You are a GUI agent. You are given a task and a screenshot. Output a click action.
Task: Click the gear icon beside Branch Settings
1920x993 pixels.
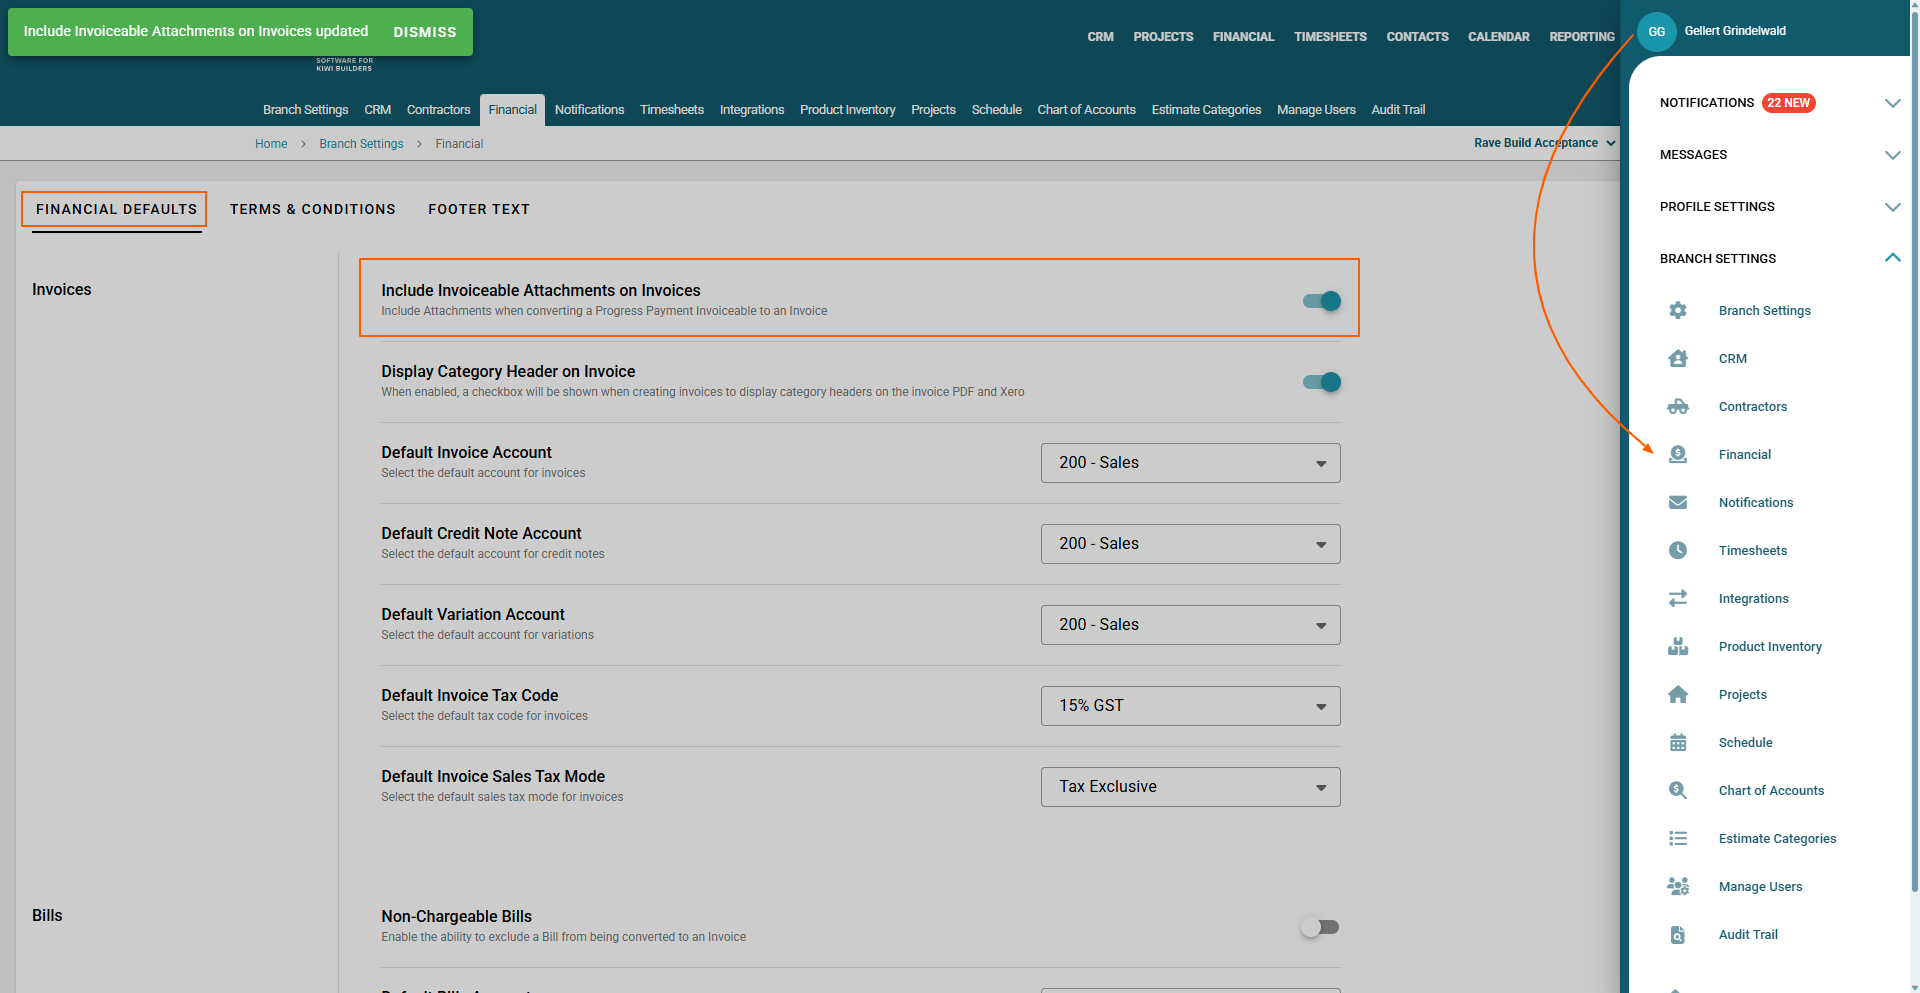point(1678,310)
